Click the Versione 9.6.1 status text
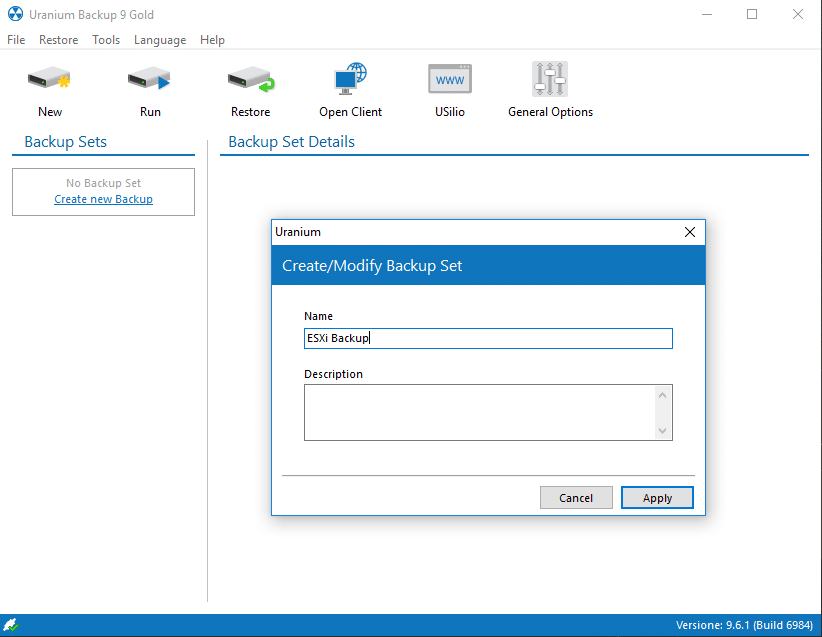 point(744,625)
